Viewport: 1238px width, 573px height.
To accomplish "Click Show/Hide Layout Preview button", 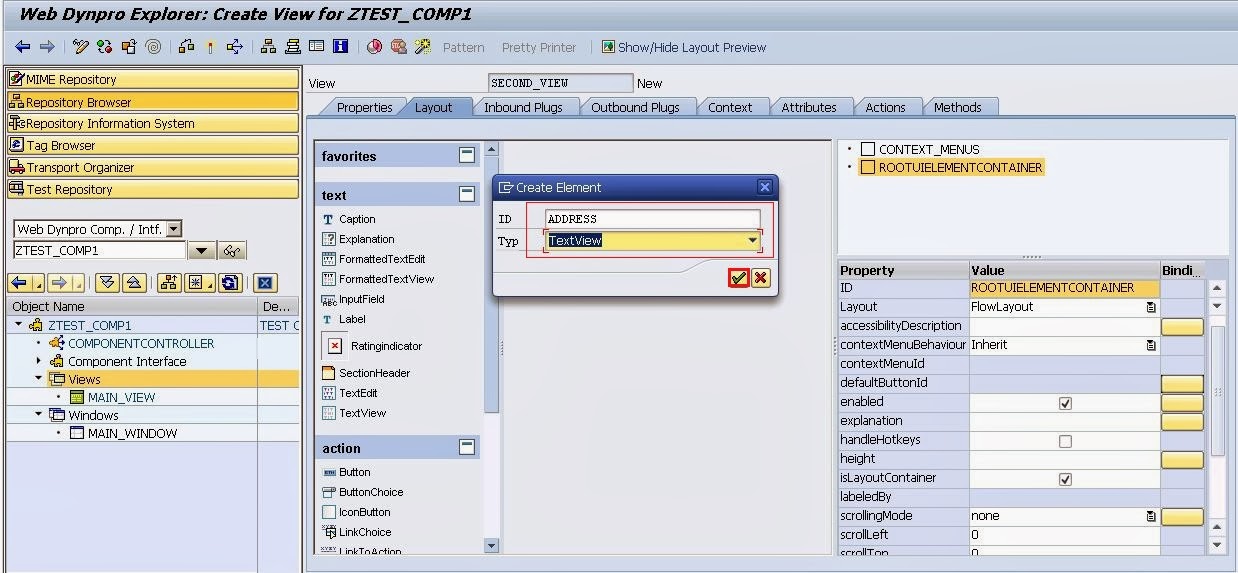I will click(684, 47).
